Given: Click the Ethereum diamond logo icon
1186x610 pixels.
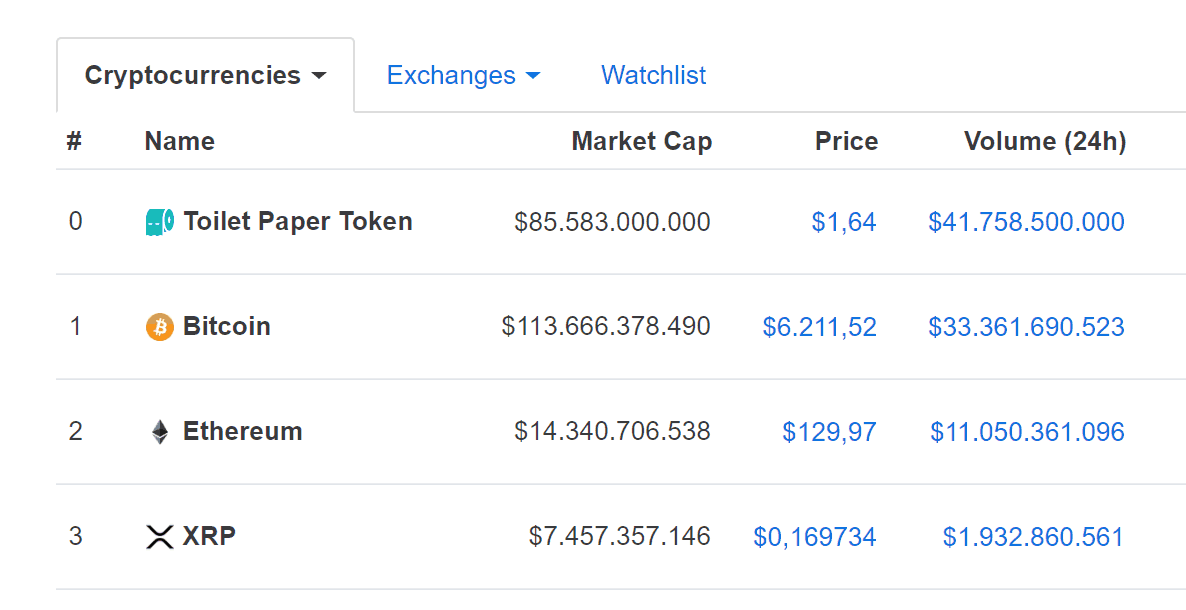Looking at the screenshot, I should click(160, 432).
